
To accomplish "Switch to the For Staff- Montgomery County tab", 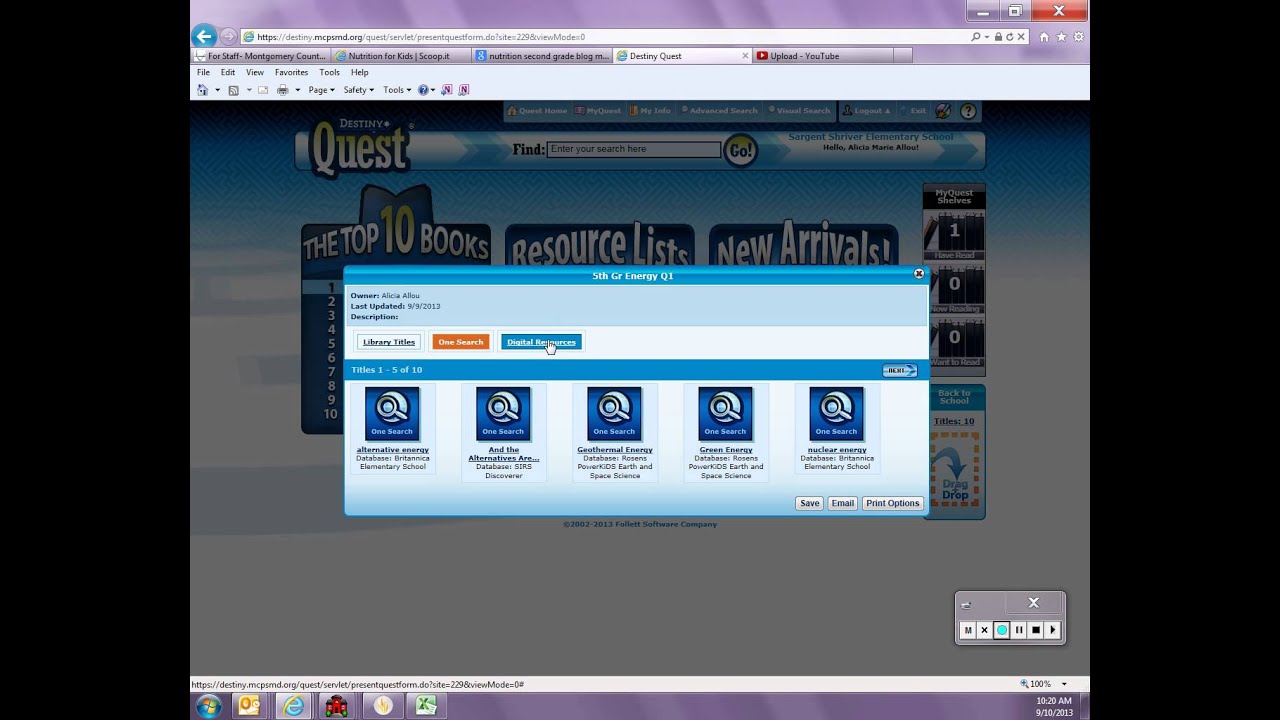I will (x=261, y=56).
